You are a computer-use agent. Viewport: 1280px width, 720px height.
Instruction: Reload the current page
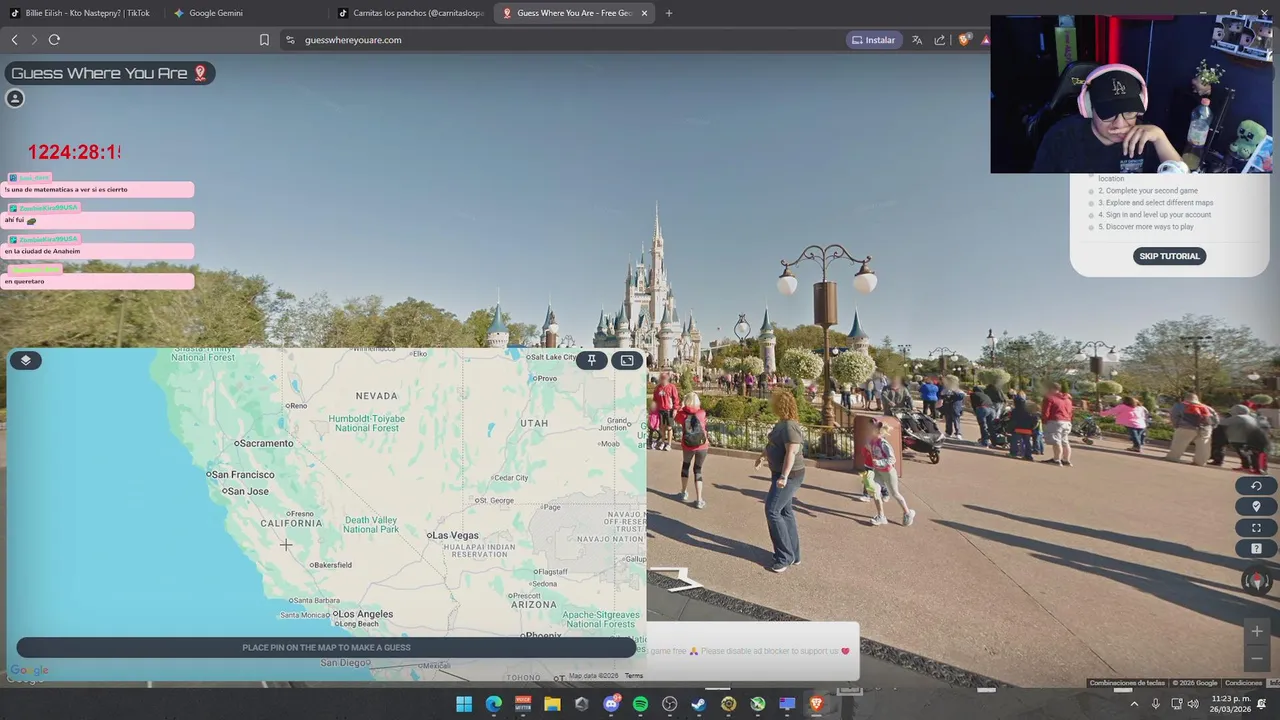point(55,40)
